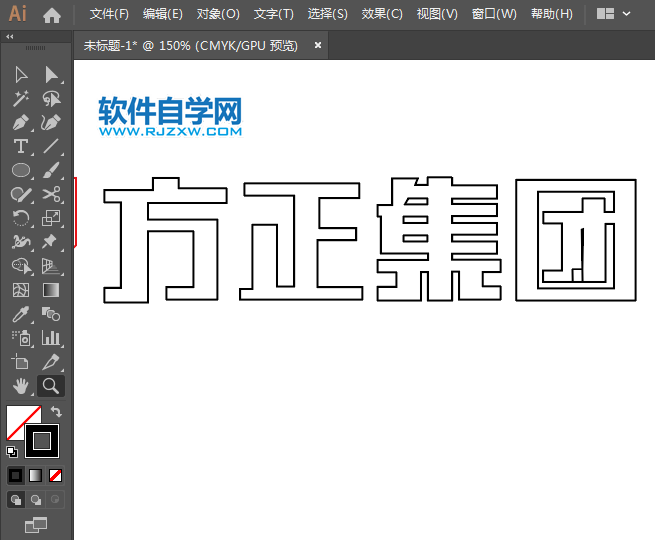
Task: Pick the Blend tool
Action: pyautogui.click(x=51, y=314)
